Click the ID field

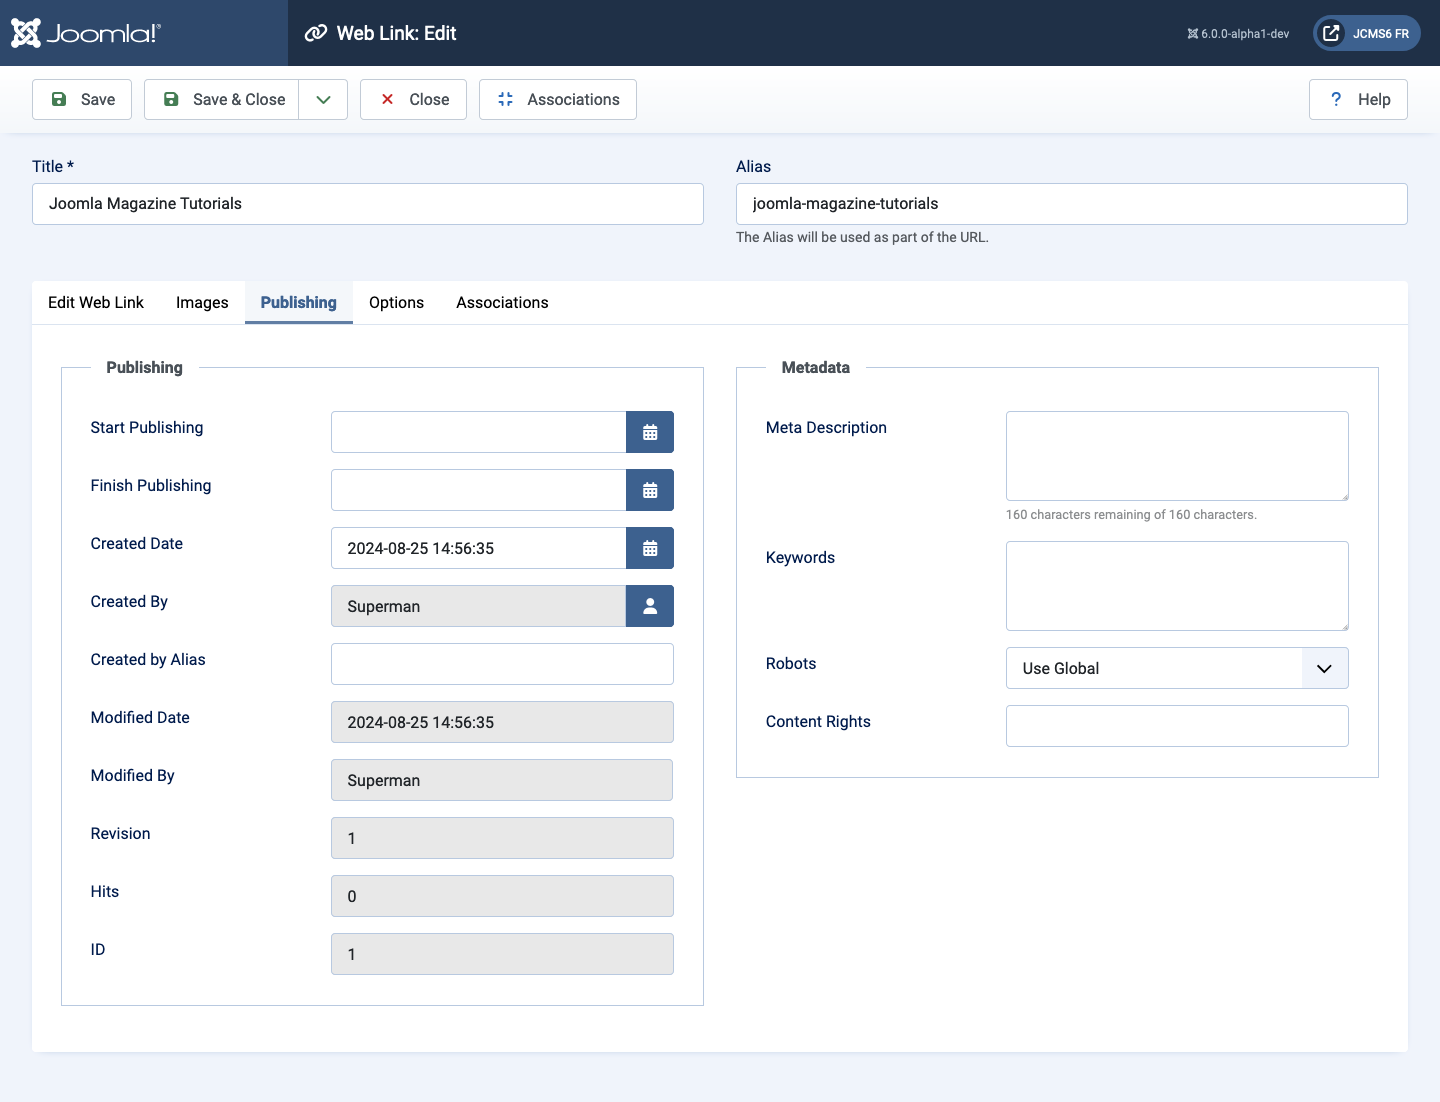(x=502, y=954)
